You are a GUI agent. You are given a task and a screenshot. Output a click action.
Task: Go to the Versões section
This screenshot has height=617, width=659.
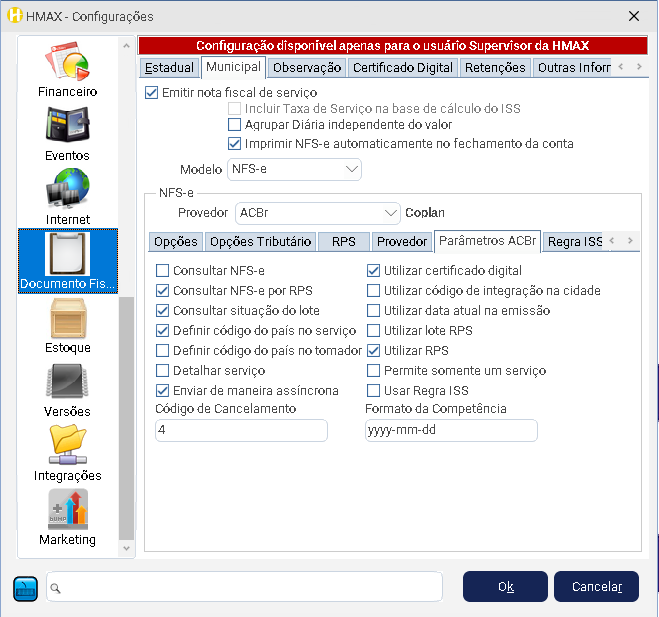coord(68,387)
